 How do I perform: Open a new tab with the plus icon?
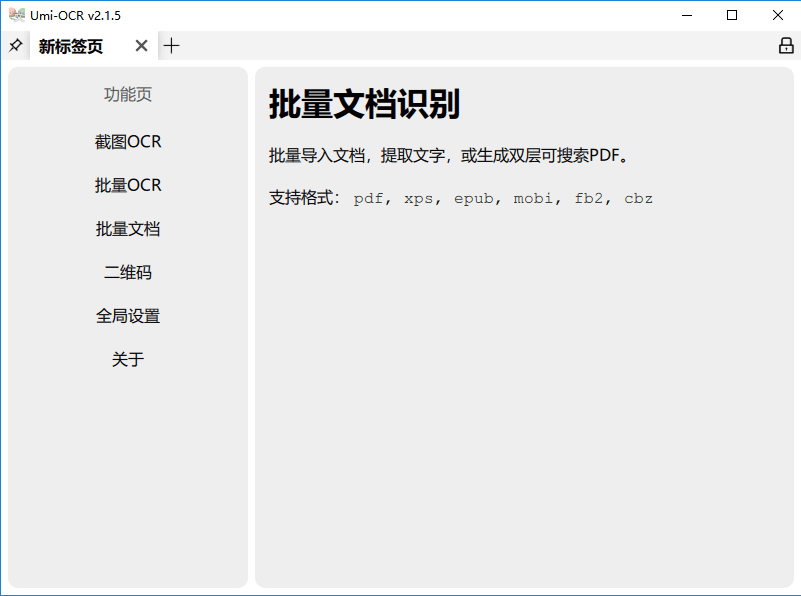[171, 45]
